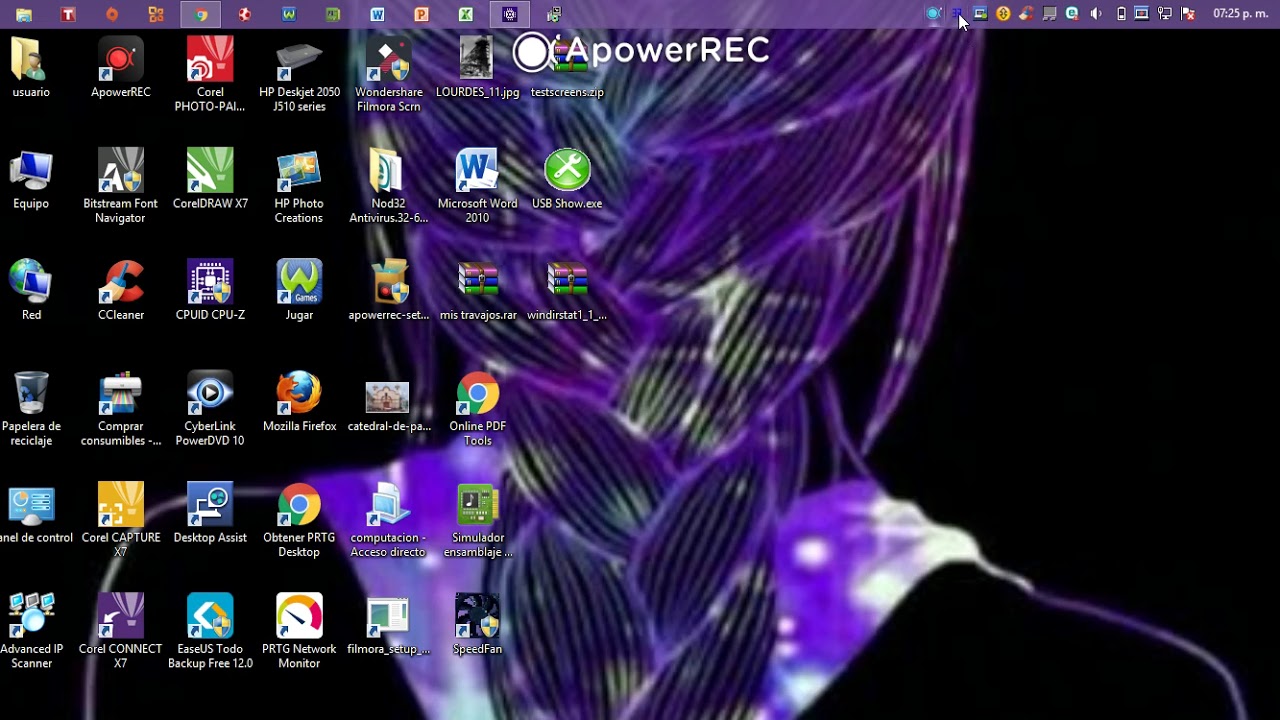Click the volume speaker tray icon

click(x=1096, y=14)
